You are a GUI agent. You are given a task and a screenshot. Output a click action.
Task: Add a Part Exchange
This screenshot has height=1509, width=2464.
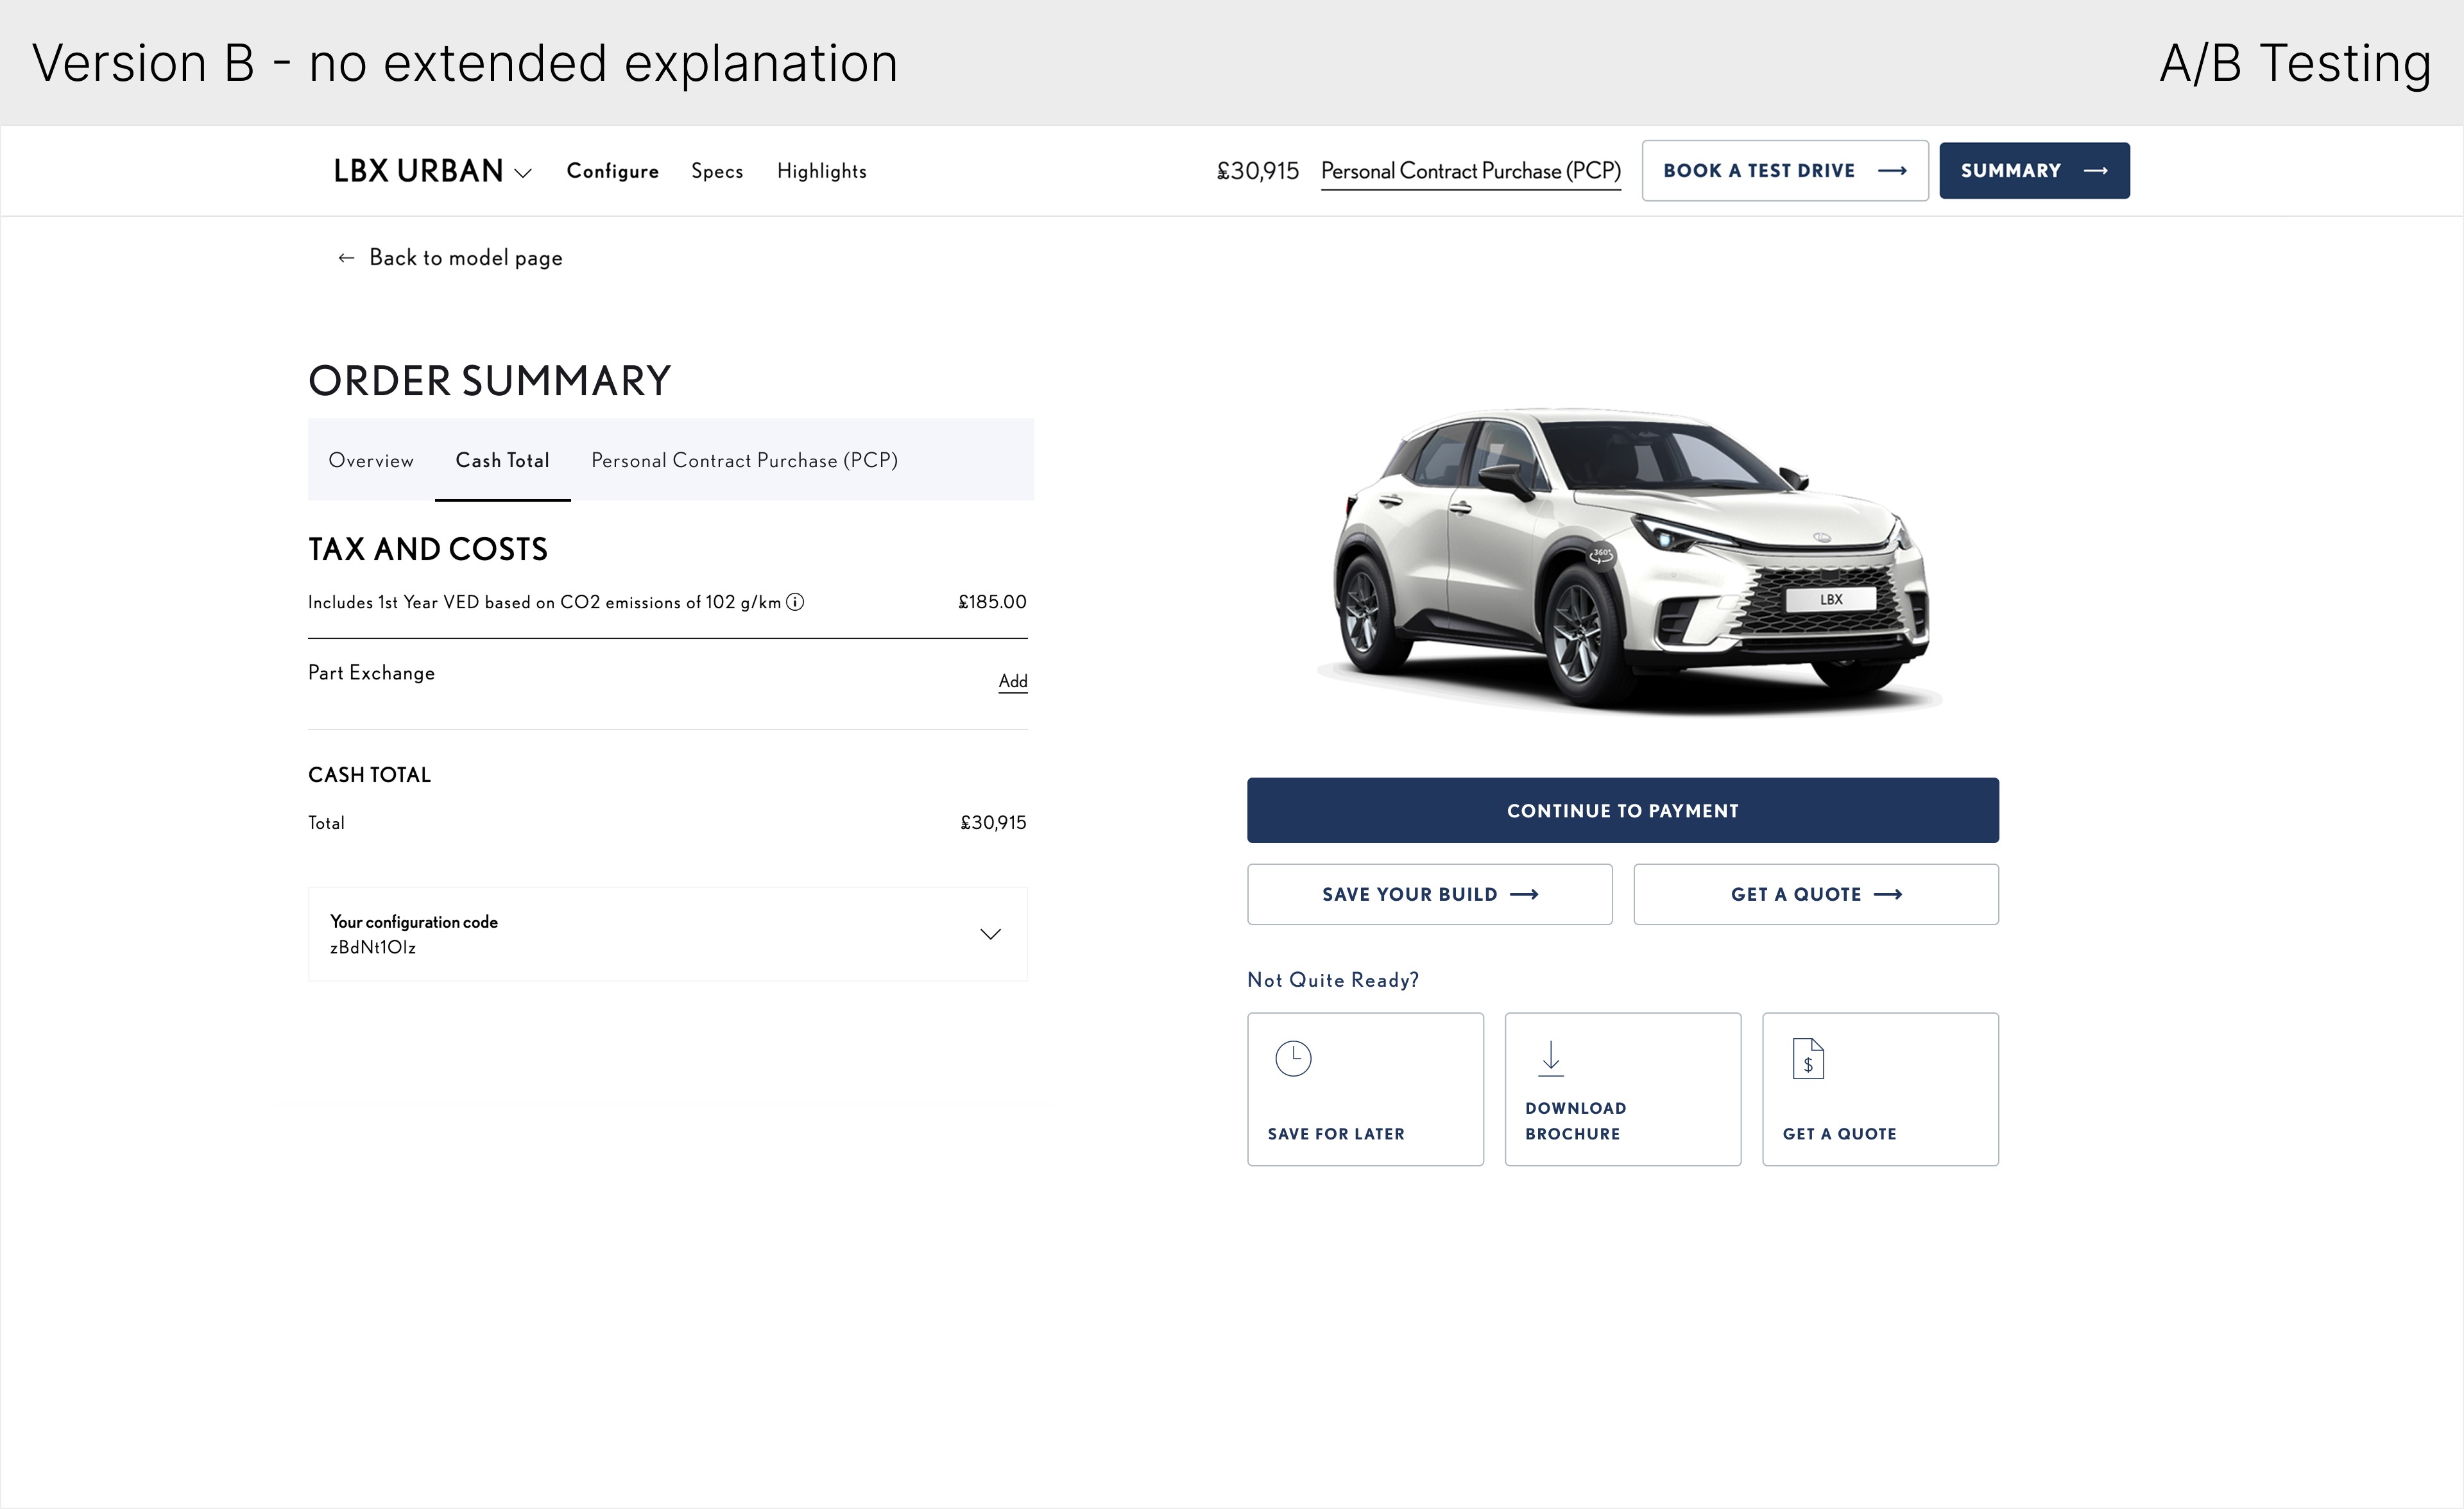[1012, 681]
